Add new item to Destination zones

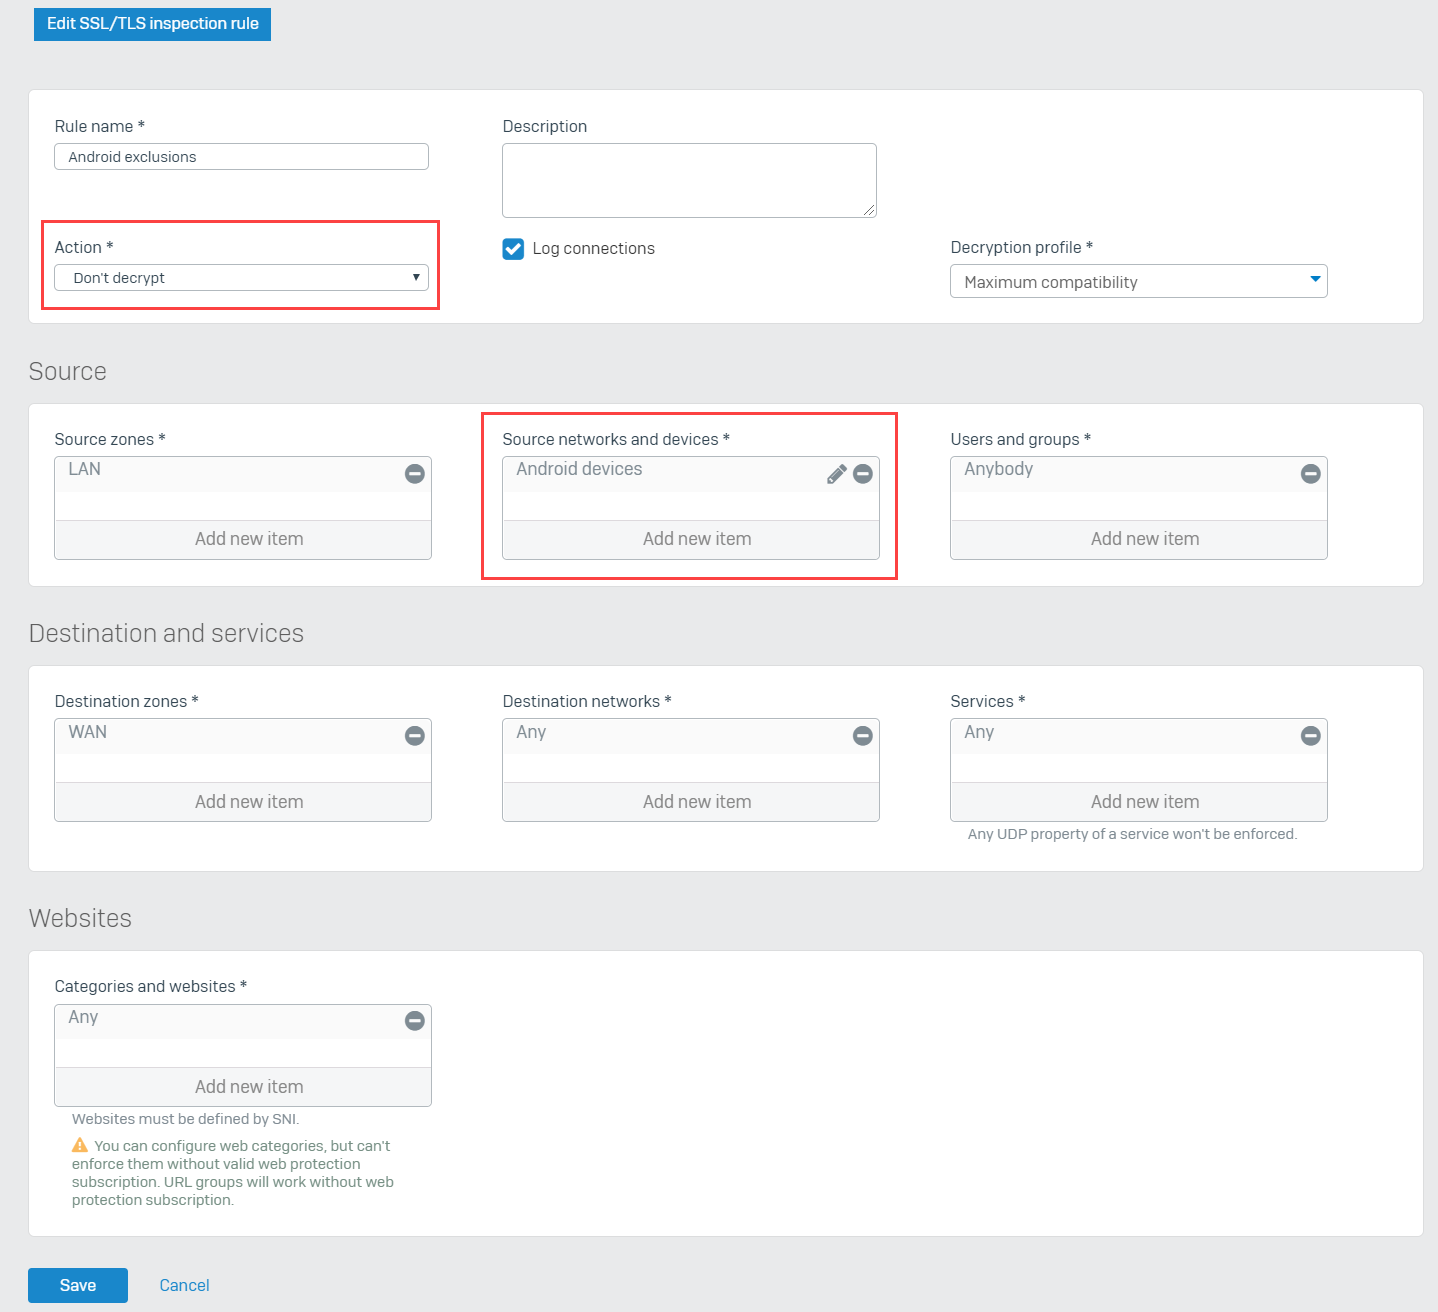coord(242,801)
